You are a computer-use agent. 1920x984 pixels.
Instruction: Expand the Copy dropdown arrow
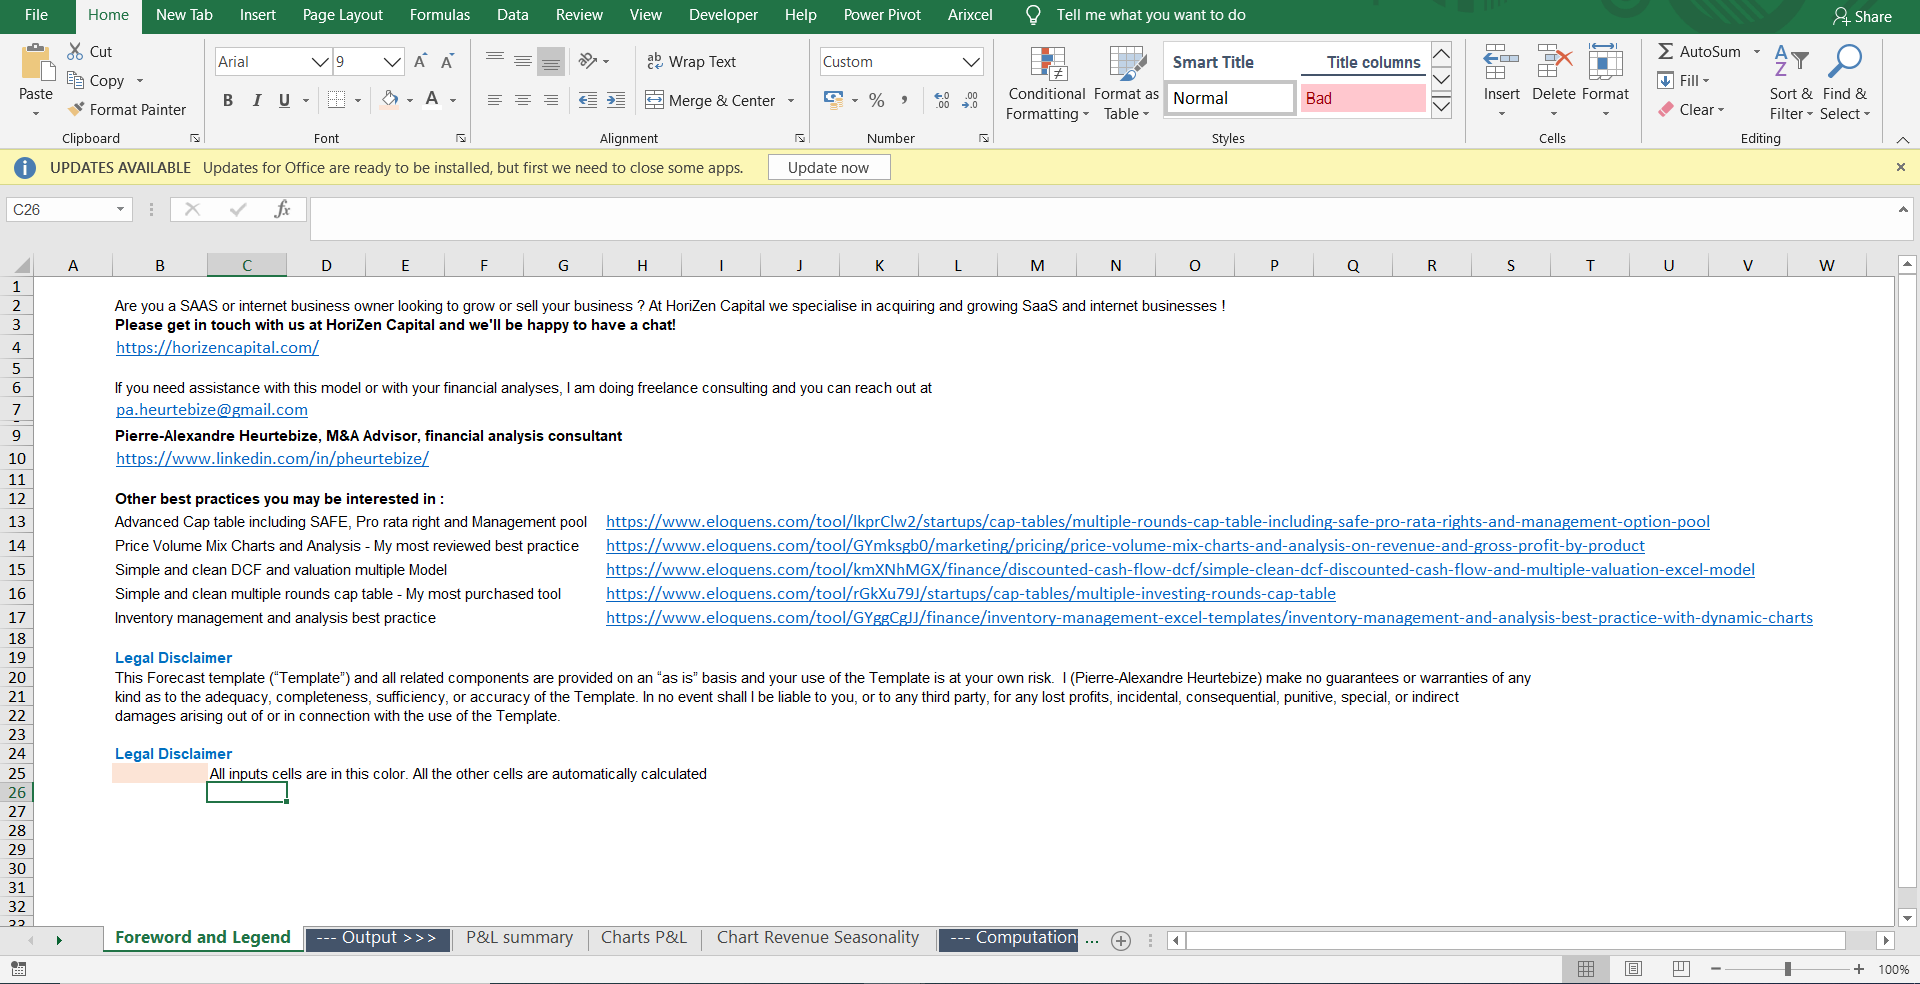(140, 81)
